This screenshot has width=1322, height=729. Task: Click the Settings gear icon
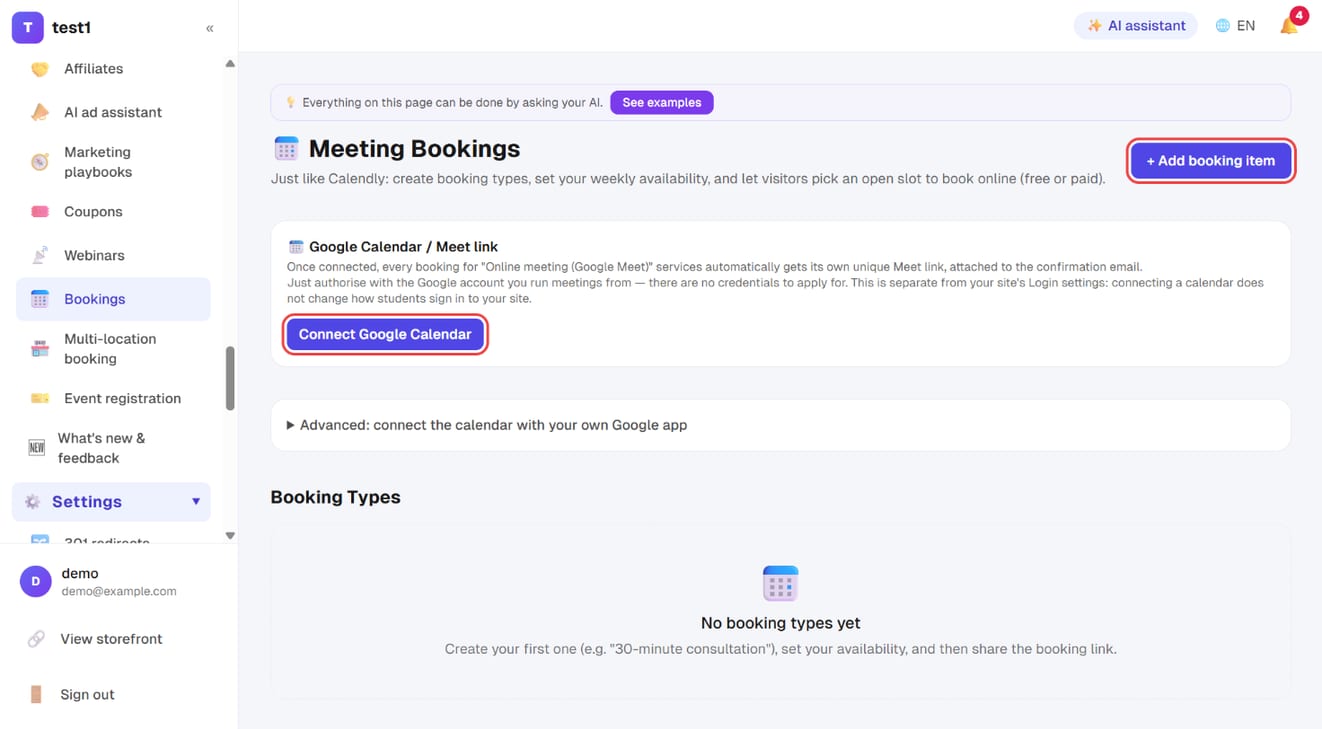32,502
